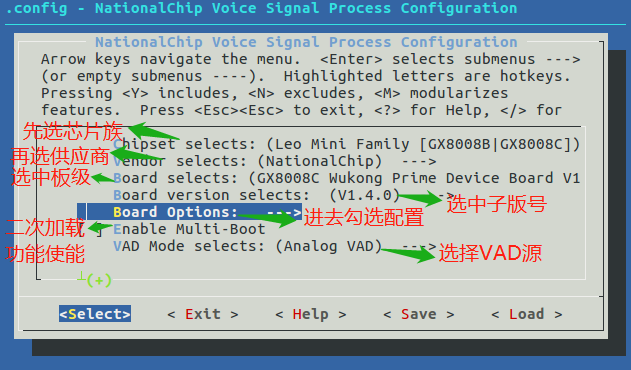Click the red 先选芯片族 annotation
Viewport: 631px width, 370px height.
tap(73, 131)
